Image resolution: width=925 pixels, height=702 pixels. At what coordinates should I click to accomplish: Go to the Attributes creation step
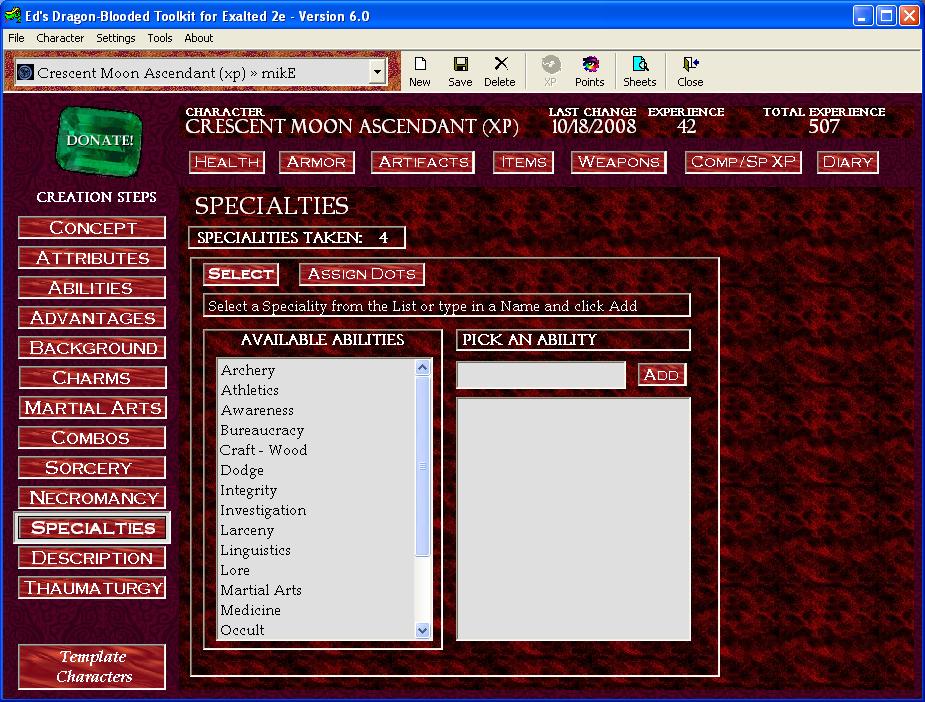pos(92,258)
